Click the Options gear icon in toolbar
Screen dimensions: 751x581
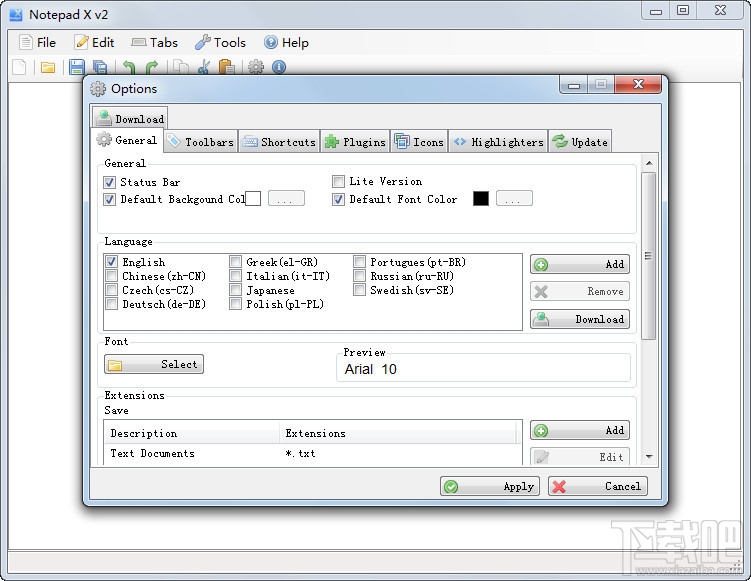tap(256, 67)
